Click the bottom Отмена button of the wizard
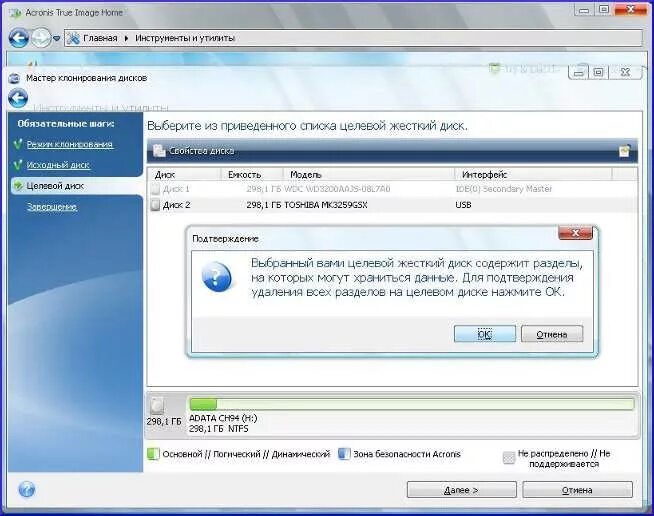The width and height of the screenshot is (654, 516). click(577, 490)
